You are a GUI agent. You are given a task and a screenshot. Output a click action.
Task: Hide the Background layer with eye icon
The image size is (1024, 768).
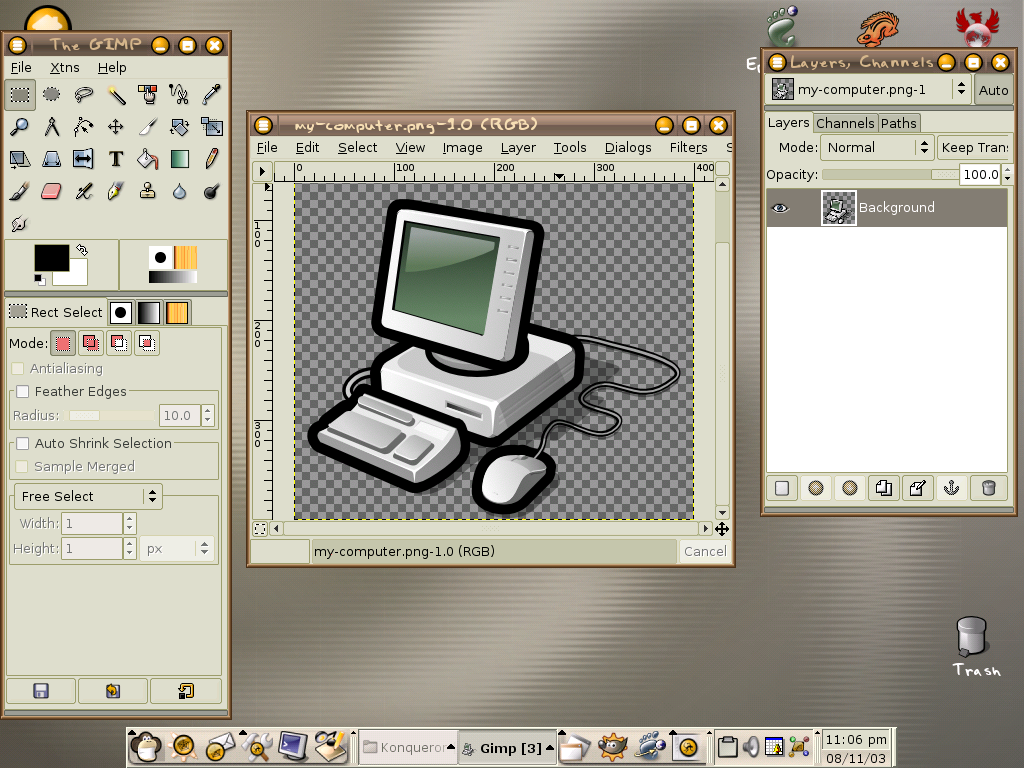pyautogui.click(x=780, y=208)
